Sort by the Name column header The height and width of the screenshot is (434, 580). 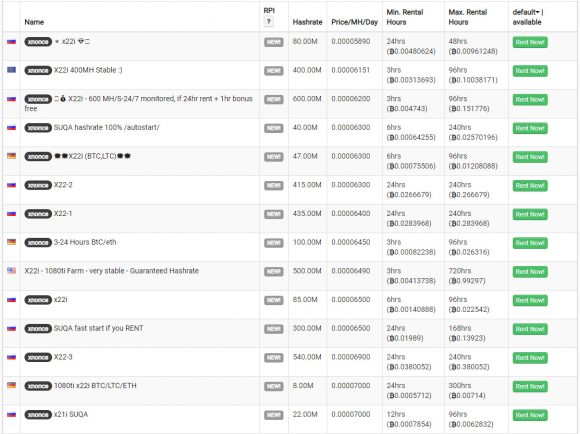[34, 22]
